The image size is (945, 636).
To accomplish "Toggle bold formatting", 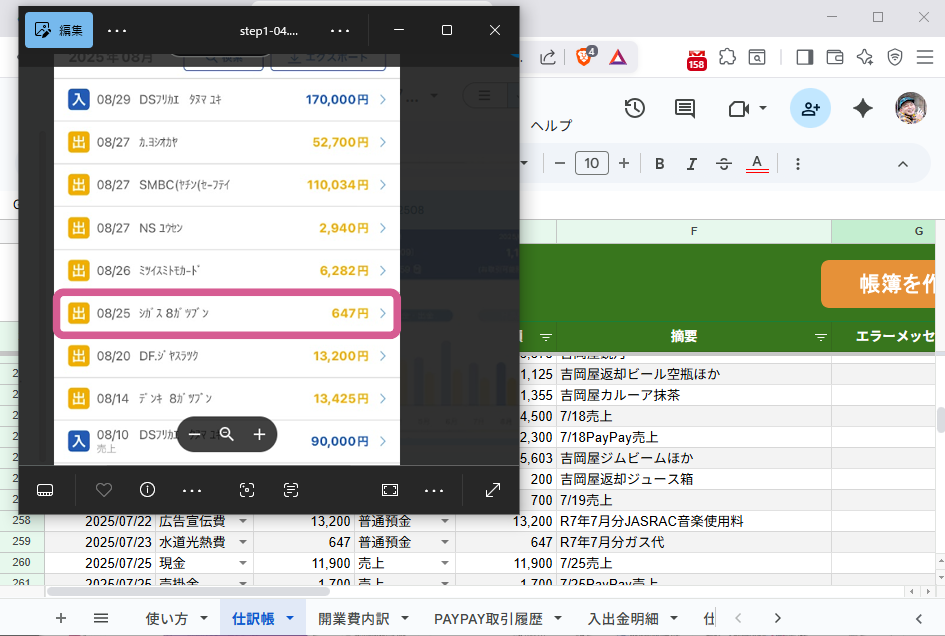I will [x=661, y=163].
